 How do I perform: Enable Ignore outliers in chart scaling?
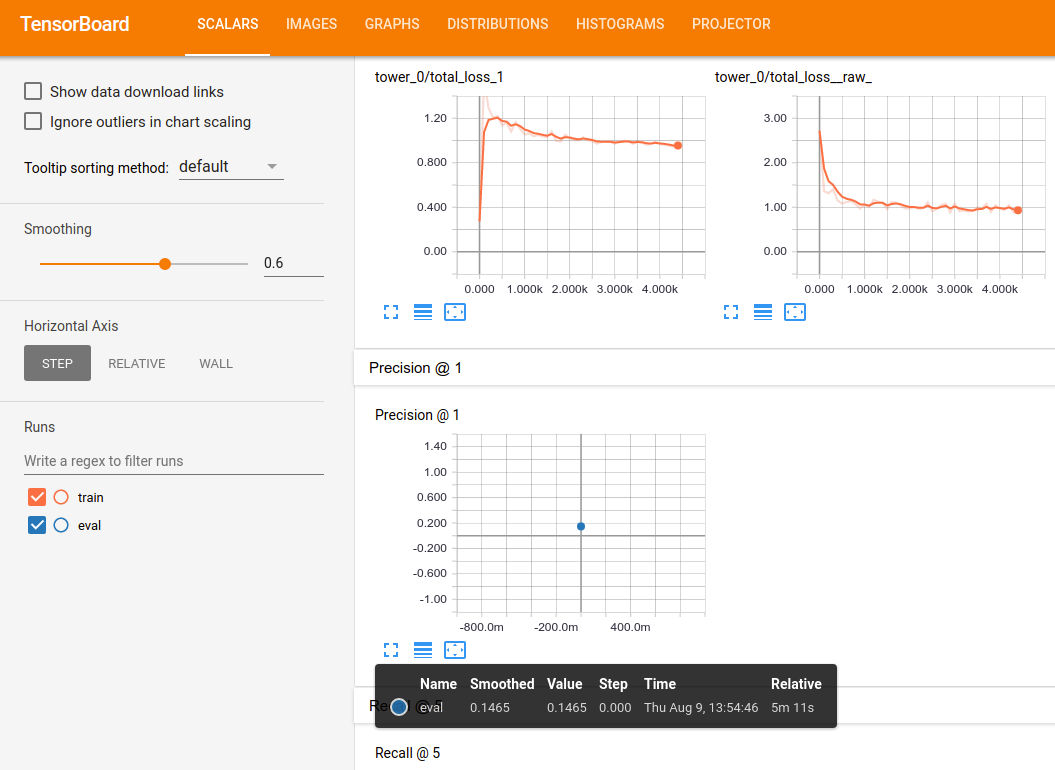[33, 121]
